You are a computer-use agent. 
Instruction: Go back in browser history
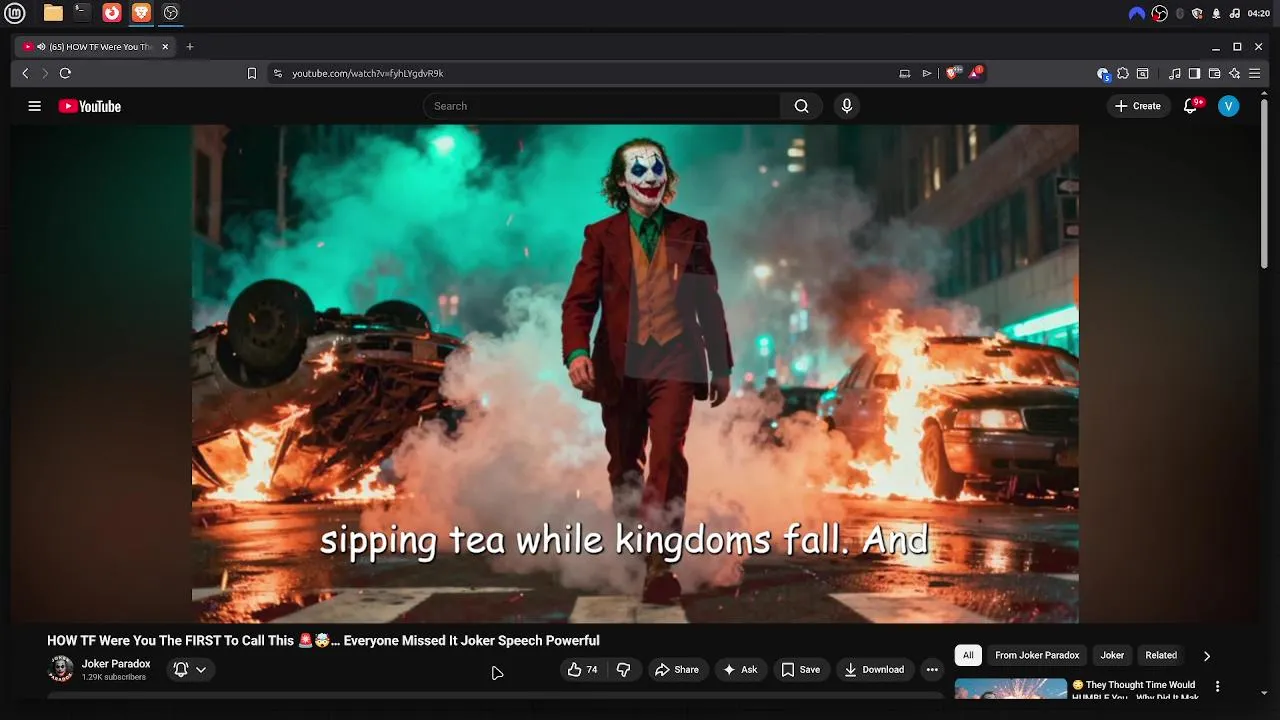[26, 73]
